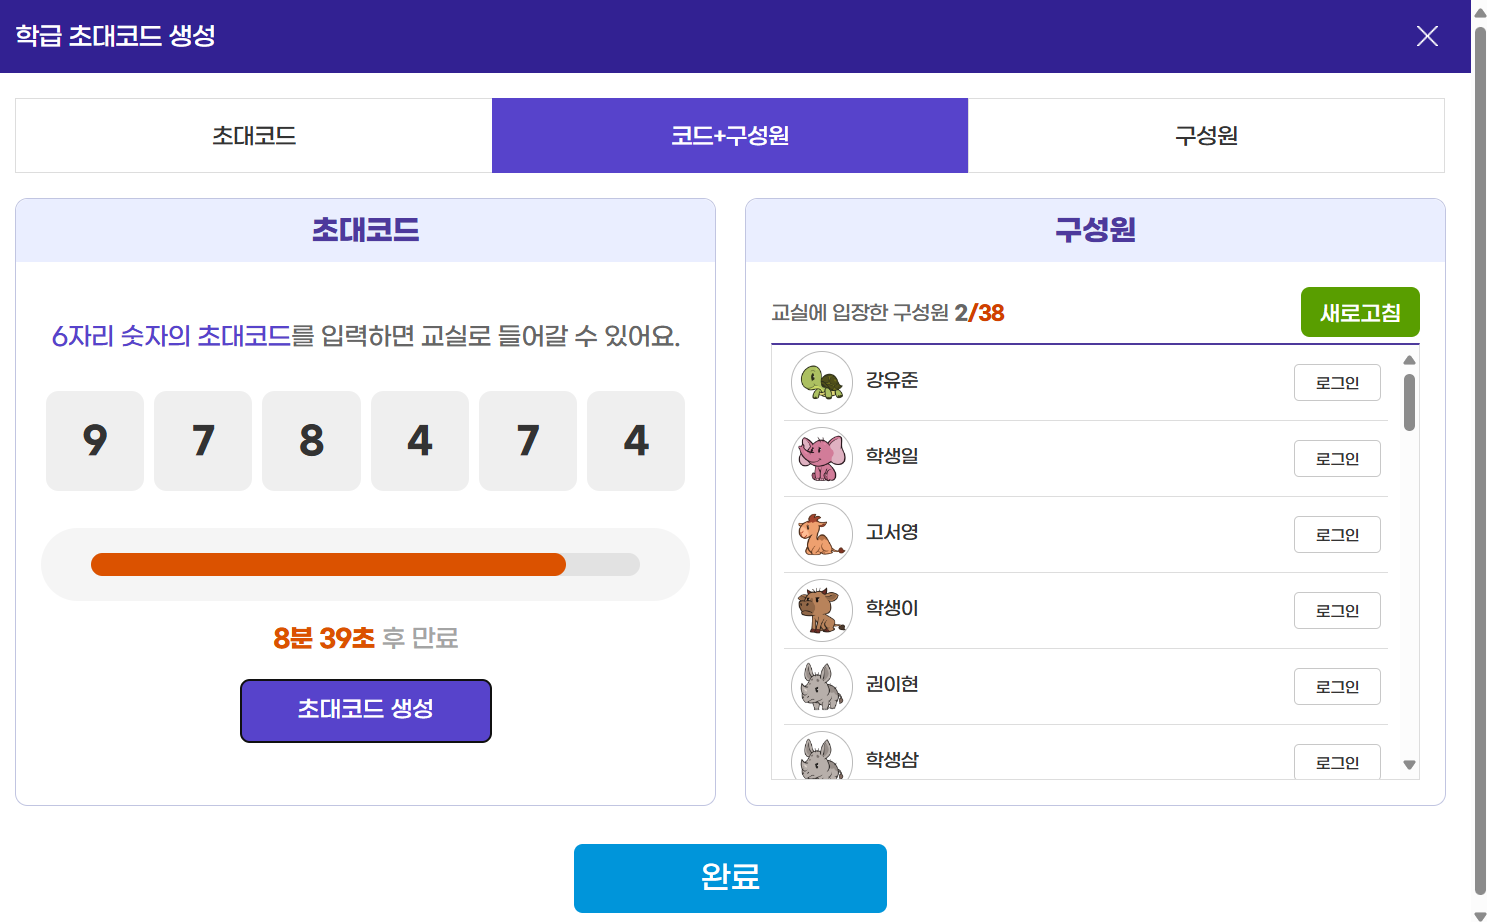This screenshot has width=1487, height=922.
Task: Click member list scroll up arrow
Action: point(1409,360)
